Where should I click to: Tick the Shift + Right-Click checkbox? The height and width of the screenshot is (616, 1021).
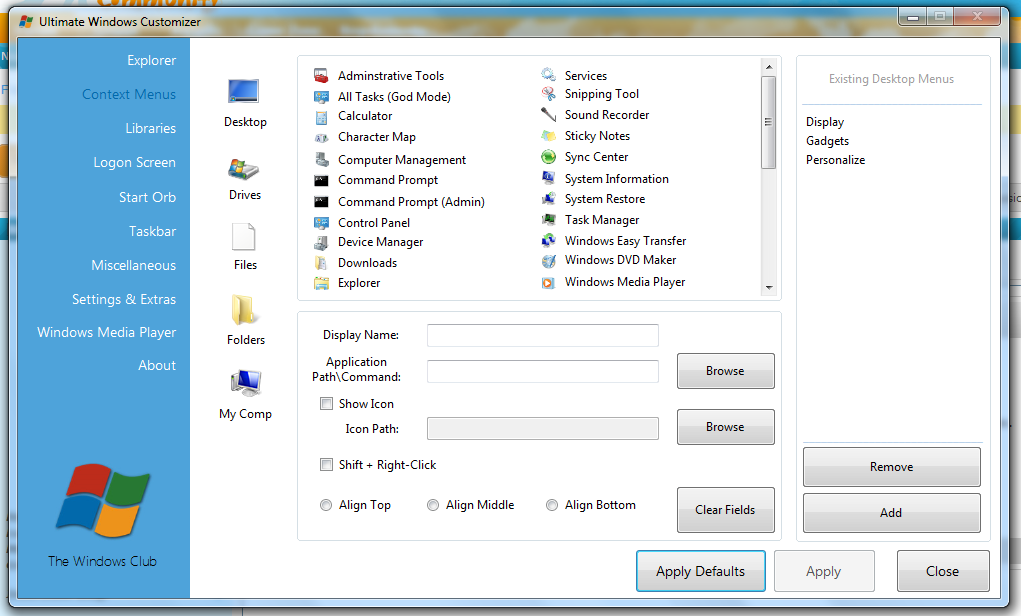pyautogui.click(x=326, y=464)
